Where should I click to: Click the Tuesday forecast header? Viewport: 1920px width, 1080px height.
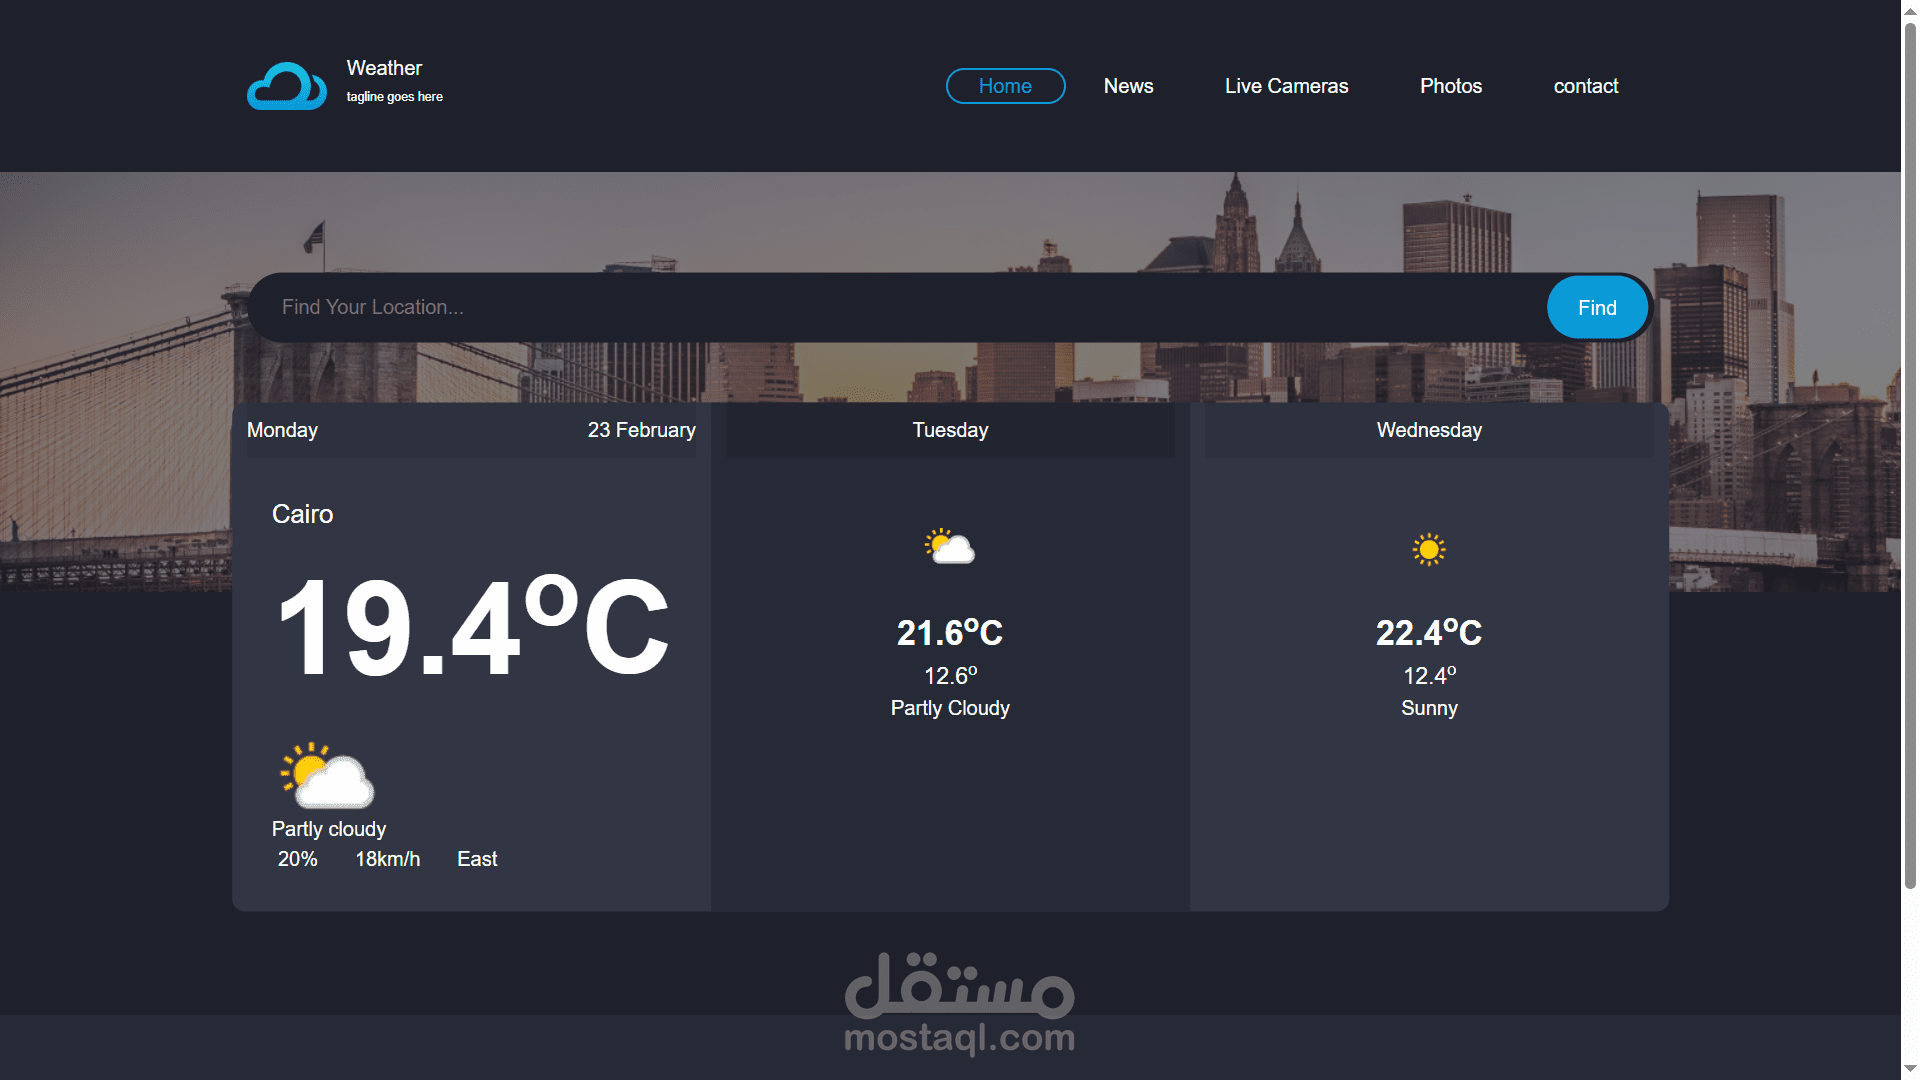point(950,430)
